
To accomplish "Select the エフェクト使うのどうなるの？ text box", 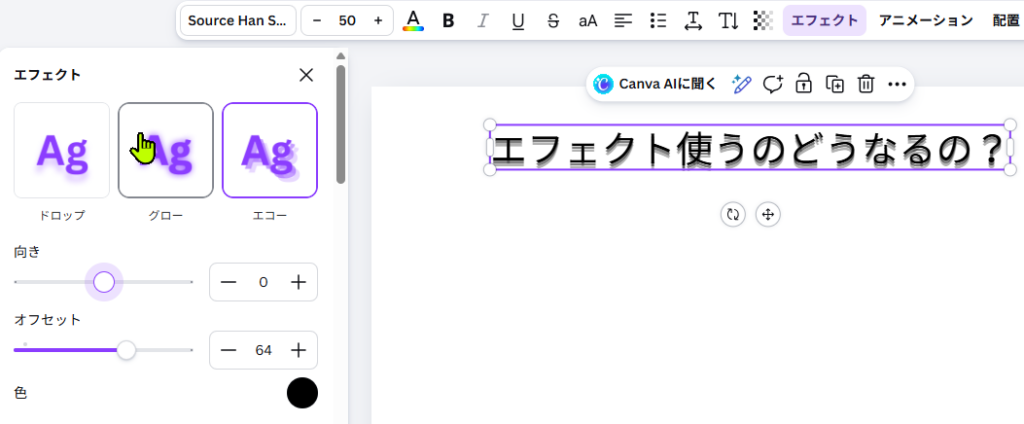I will 750,148.
